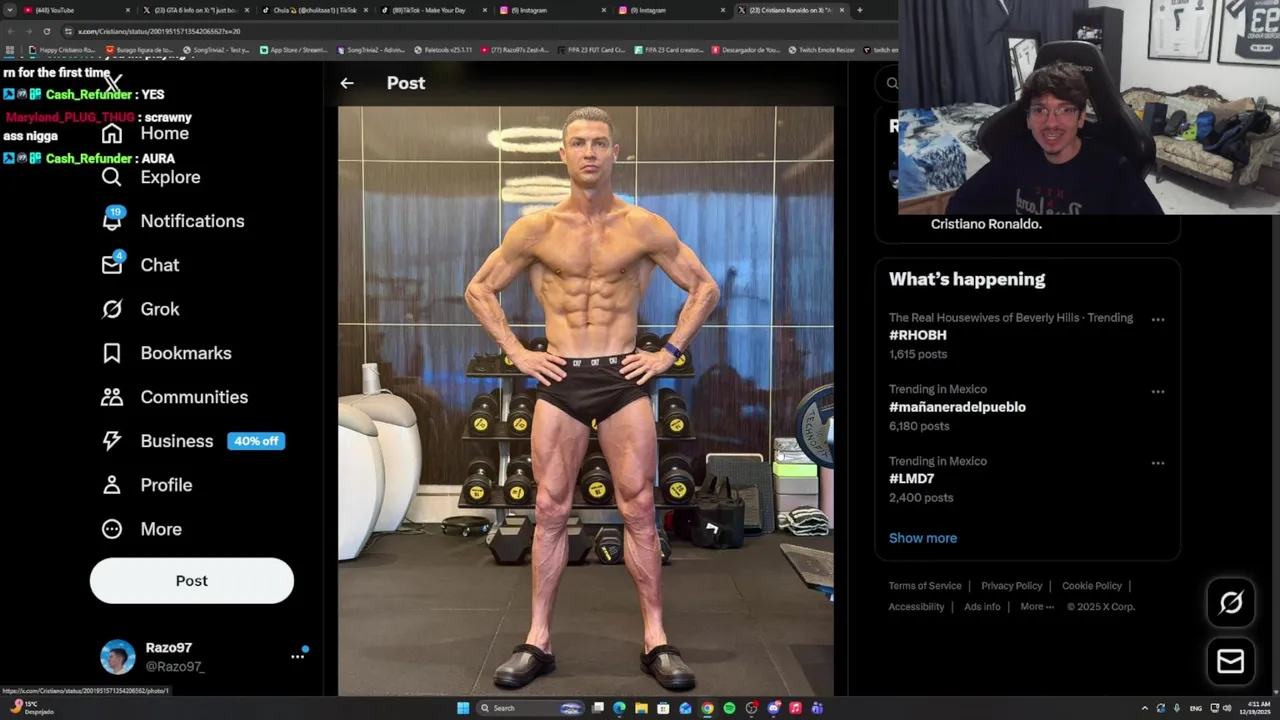Screen dimensions: 1280x720
Task: Open Home from the X sidebar
Action: 145,133
